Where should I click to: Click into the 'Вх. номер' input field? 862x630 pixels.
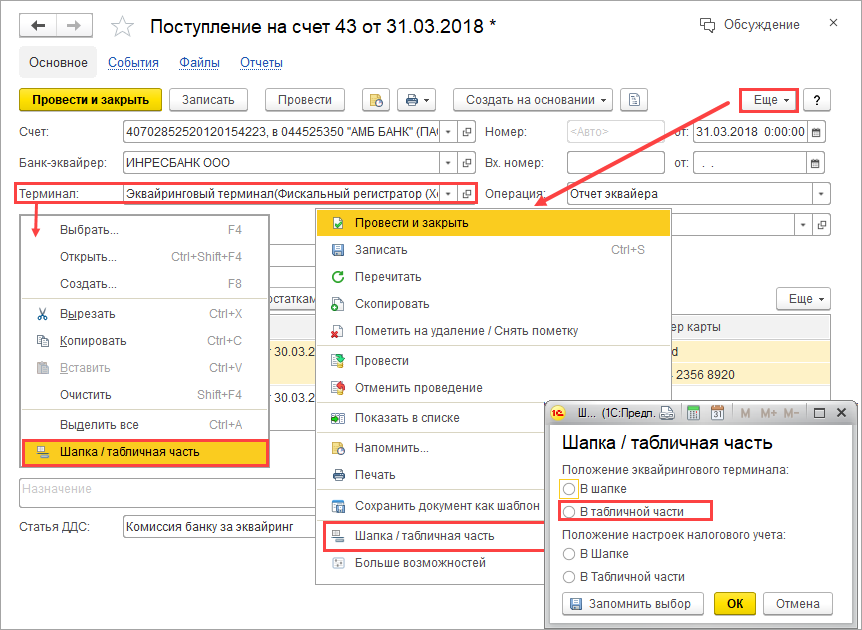click(615, 162)
